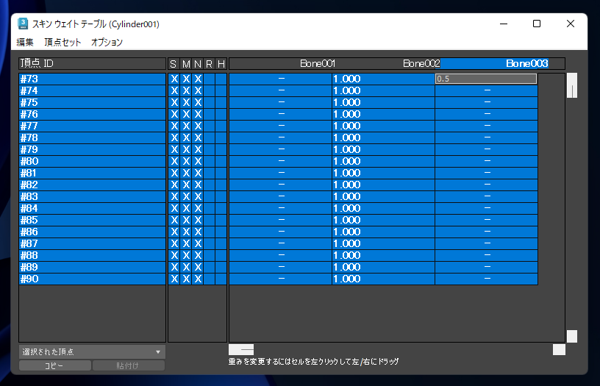Click the Bone002 weight 1.000 for vertex #85

click(x=383, y=220)
